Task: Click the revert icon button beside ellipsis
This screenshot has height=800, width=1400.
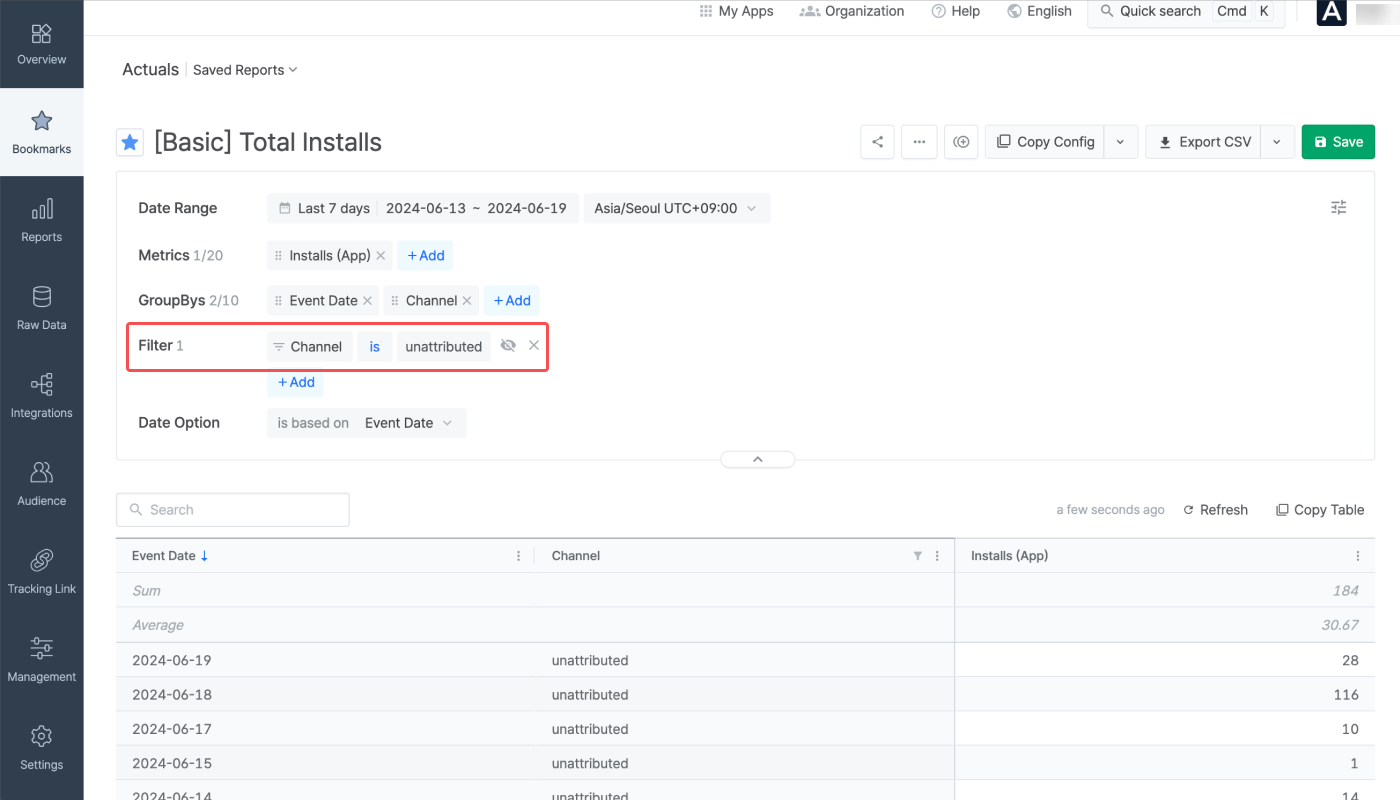Action: 961,142
